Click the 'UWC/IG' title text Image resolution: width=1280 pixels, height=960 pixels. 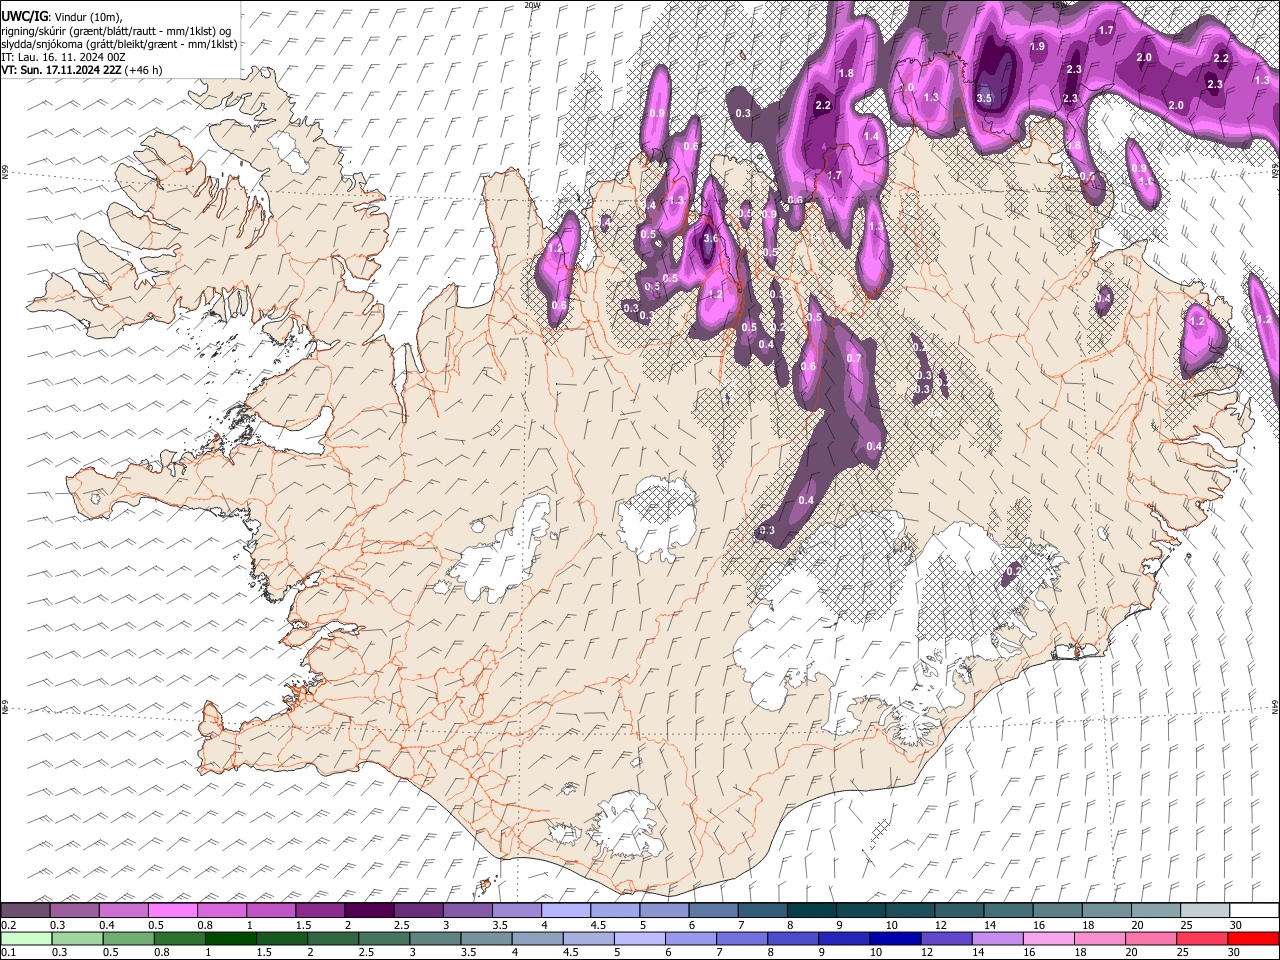24,17
